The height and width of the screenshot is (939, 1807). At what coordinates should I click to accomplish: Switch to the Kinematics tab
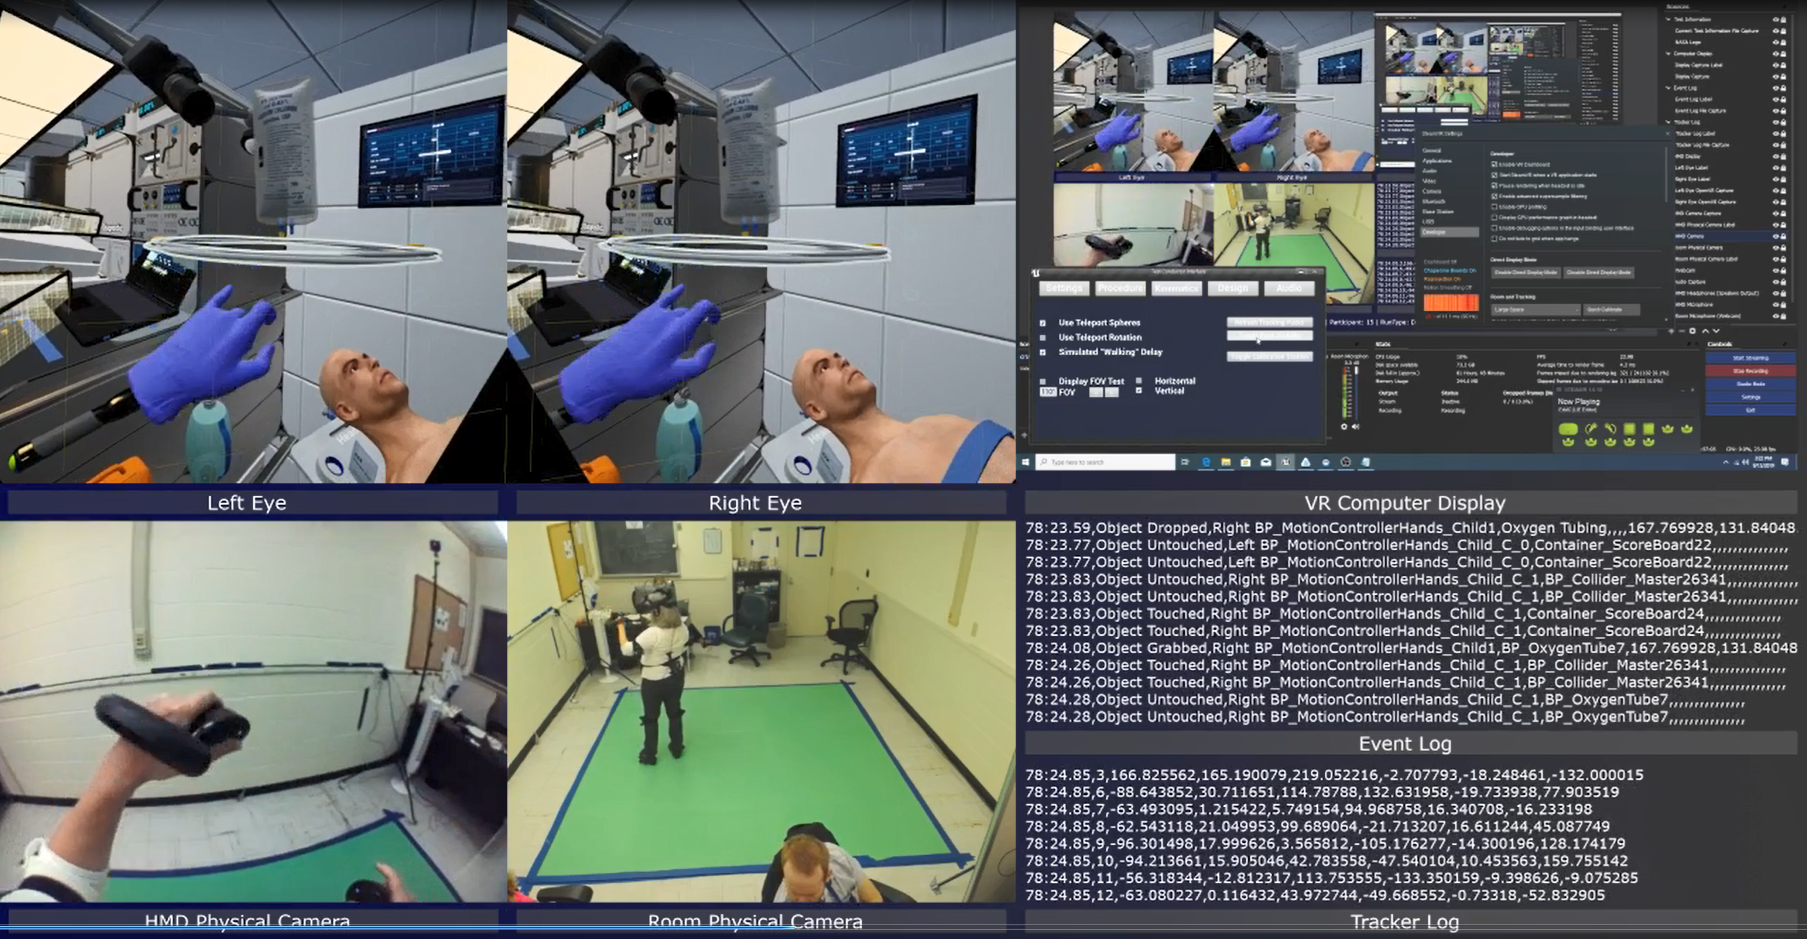click(x=1176, y=288)
